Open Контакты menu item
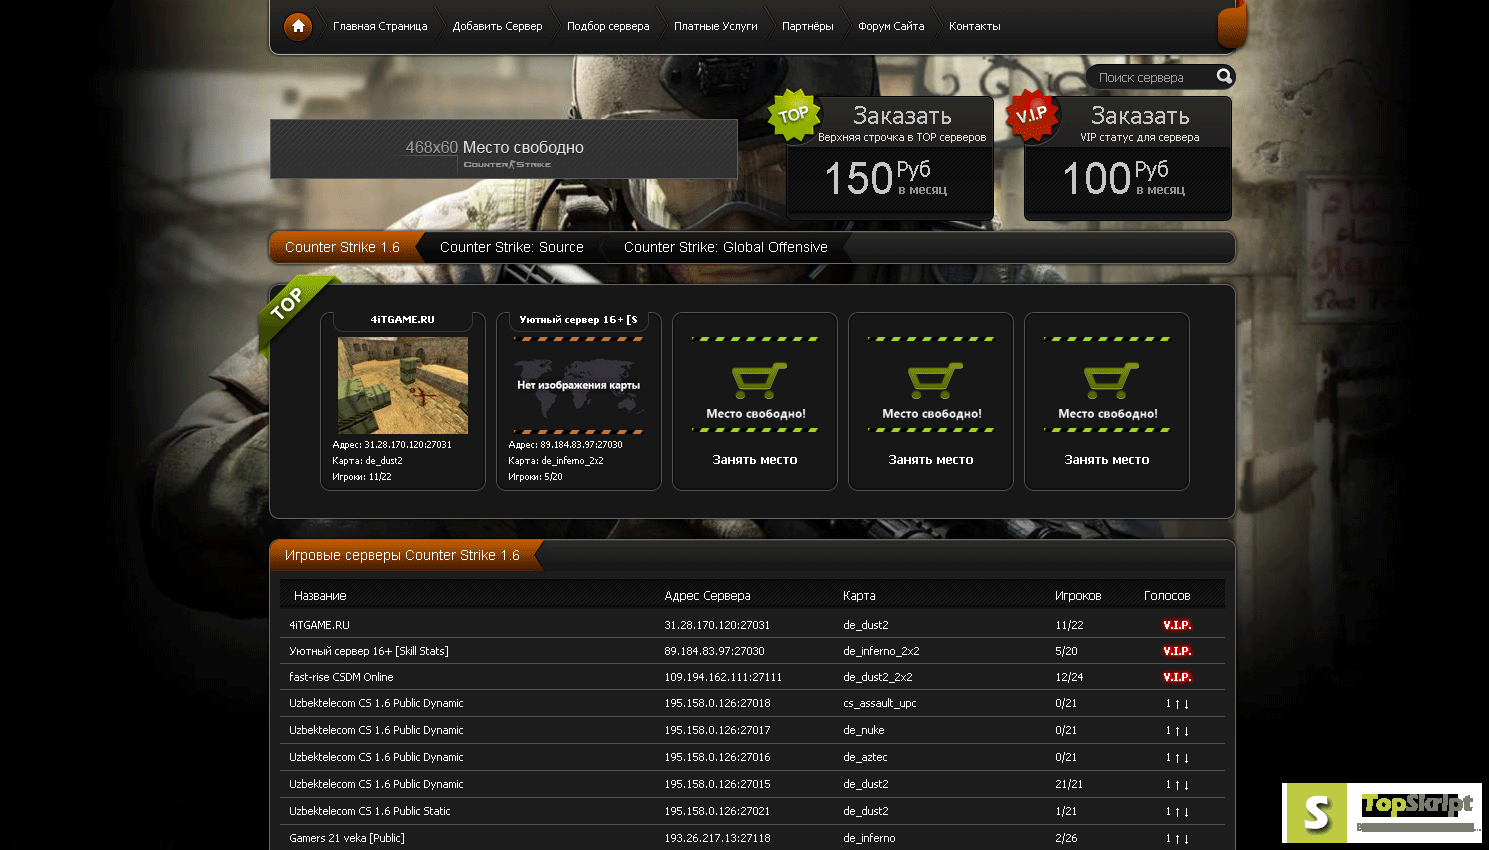 point(975,26)
